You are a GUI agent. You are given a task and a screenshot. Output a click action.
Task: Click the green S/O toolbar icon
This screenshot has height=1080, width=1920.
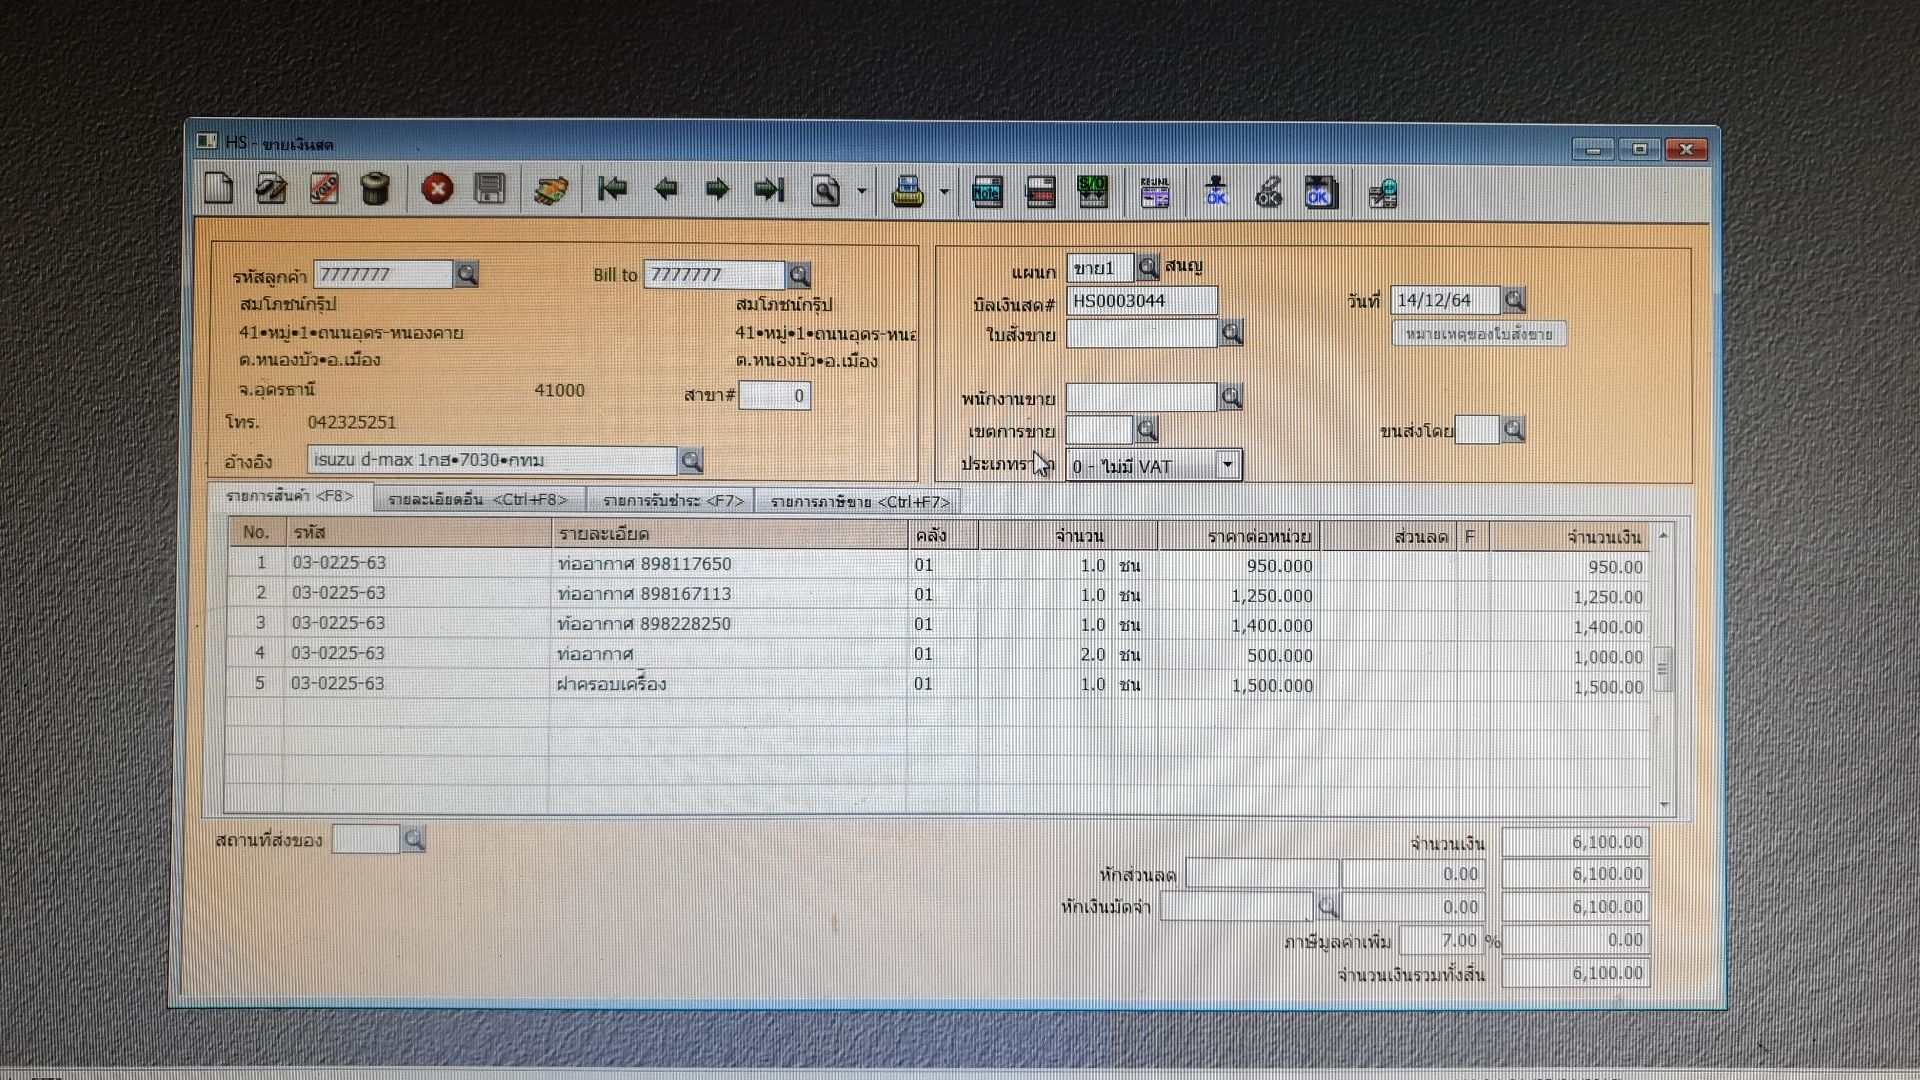[1092, 191]
